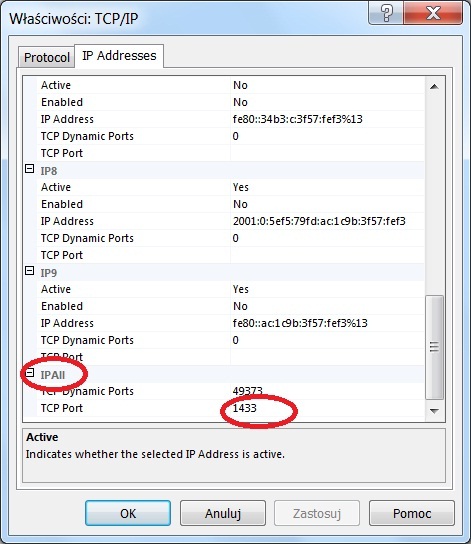Click the empty IP8 TCP Port field
471x544 pixels.
[327, 255]
